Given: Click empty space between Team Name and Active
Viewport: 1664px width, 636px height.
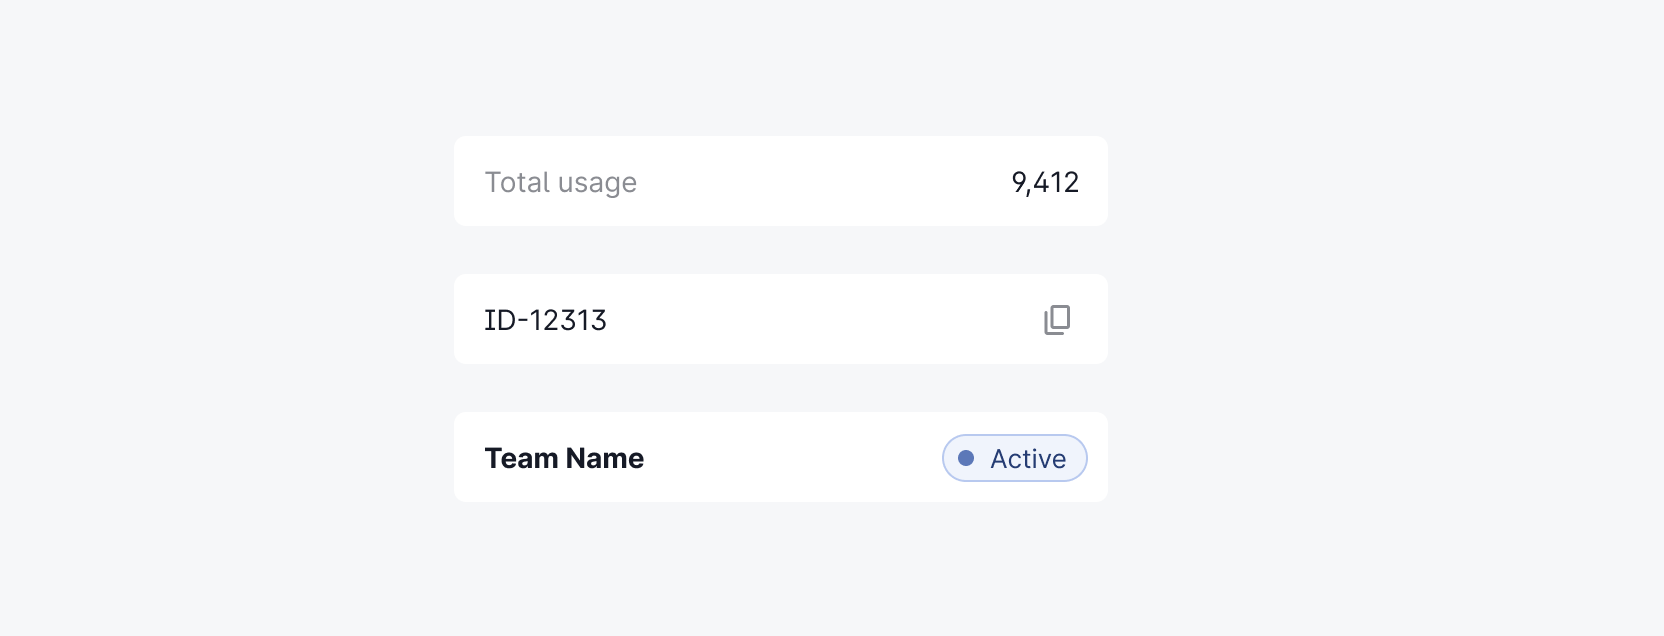Looking at the screenshot, I should tap(790, 458).
